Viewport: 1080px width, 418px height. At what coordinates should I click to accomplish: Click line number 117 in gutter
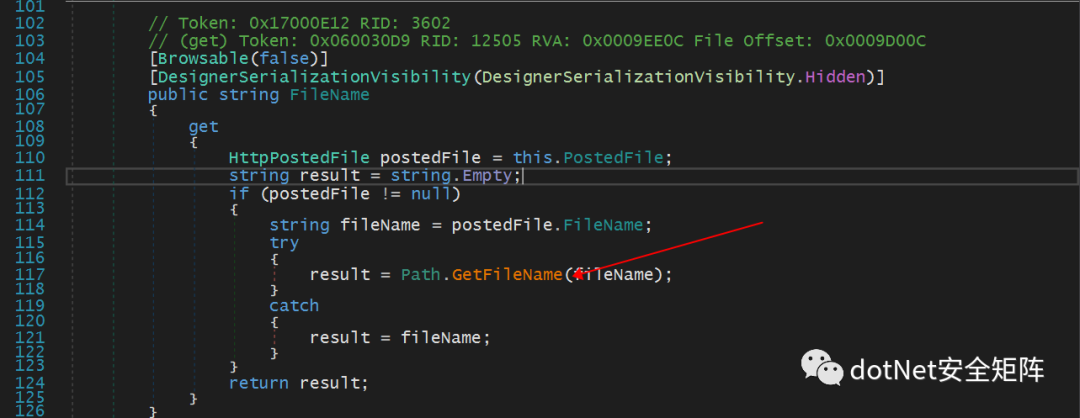31,274
